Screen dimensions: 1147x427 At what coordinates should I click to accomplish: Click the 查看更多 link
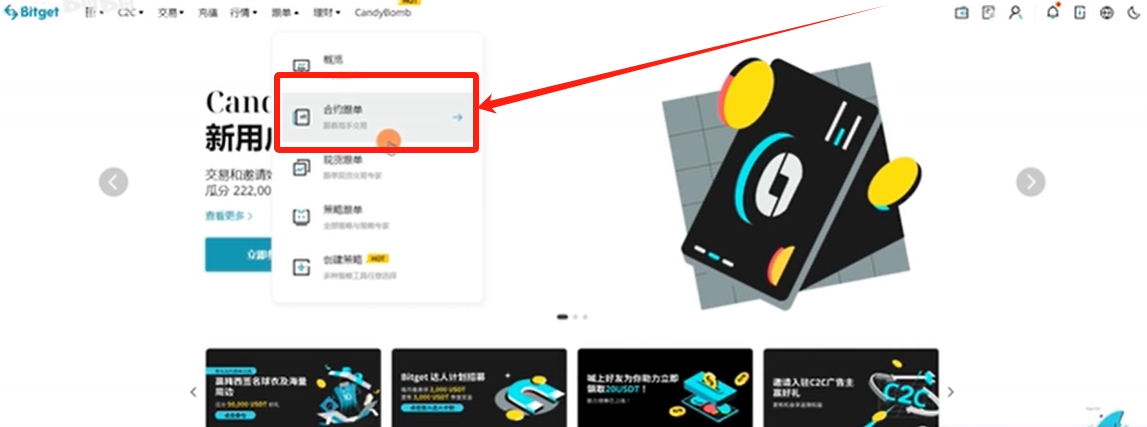[229, 216]
